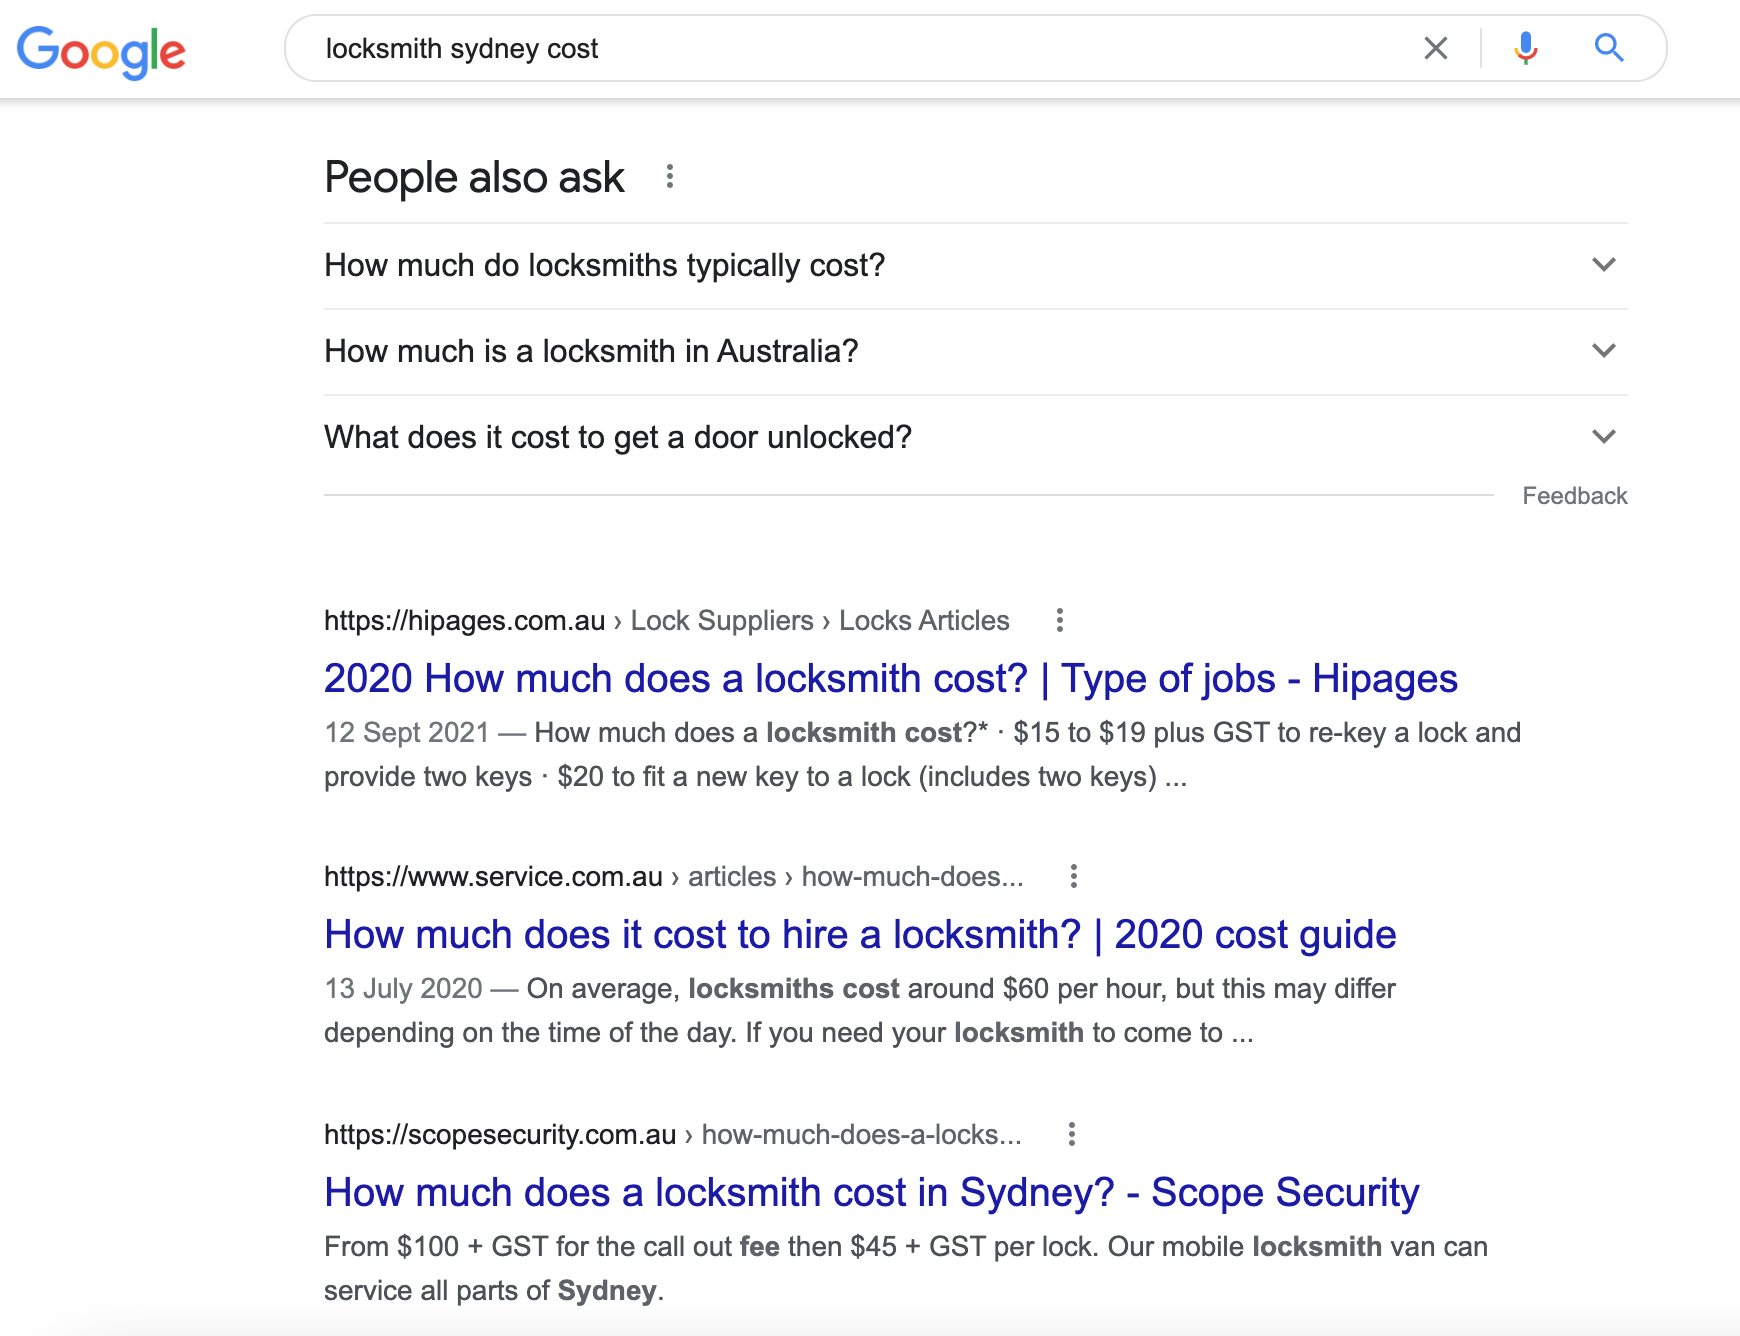Image resolution: width=1740 pixels, height=1336 pixels.
Task: Click the question text "How much is a locksmith in Australia?"
Action: 591,351
